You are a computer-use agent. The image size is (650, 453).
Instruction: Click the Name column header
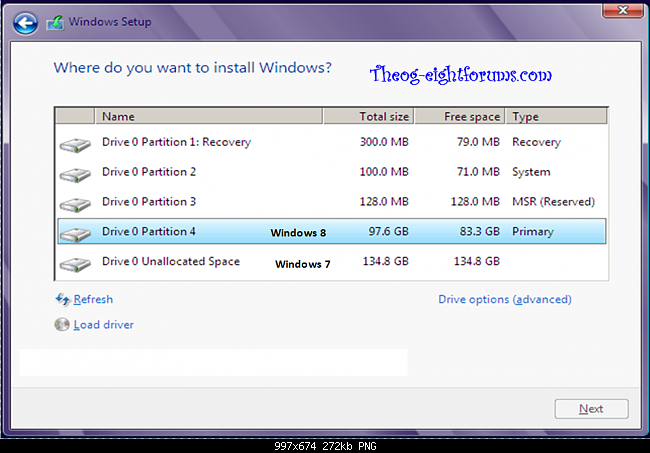[x=209, y=116]
